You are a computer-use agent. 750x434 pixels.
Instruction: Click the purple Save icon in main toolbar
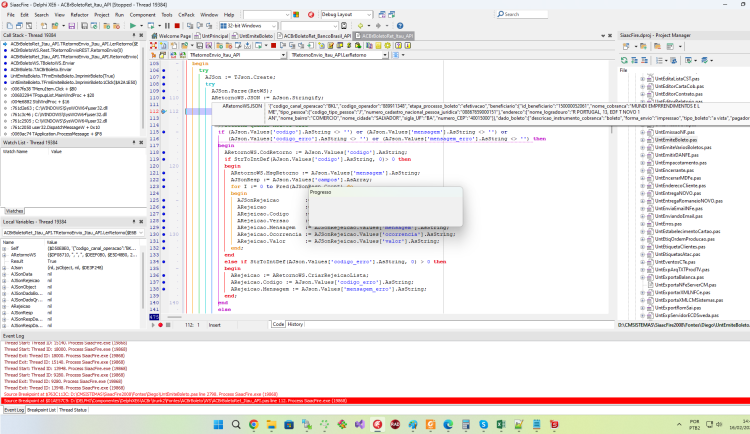[72, 26]
